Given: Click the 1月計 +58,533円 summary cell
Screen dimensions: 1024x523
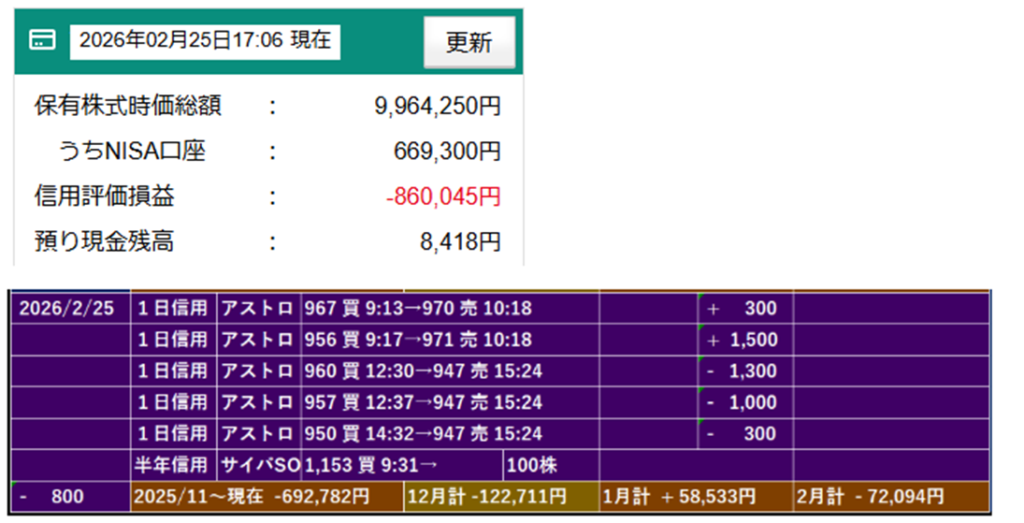Looking at the screenshot, I should (695, 496).
